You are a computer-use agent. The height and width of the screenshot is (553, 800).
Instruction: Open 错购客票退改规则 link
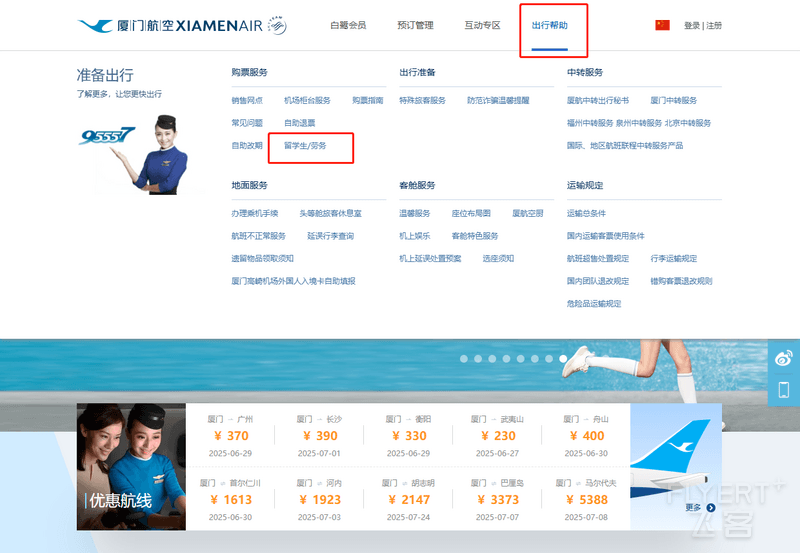click(x=681, y=281)
